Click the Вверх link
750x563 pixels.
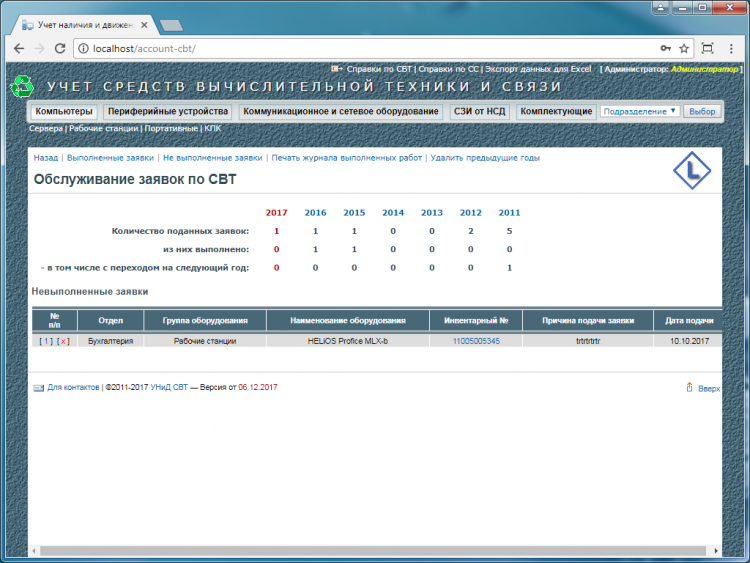tap(709, 388)
